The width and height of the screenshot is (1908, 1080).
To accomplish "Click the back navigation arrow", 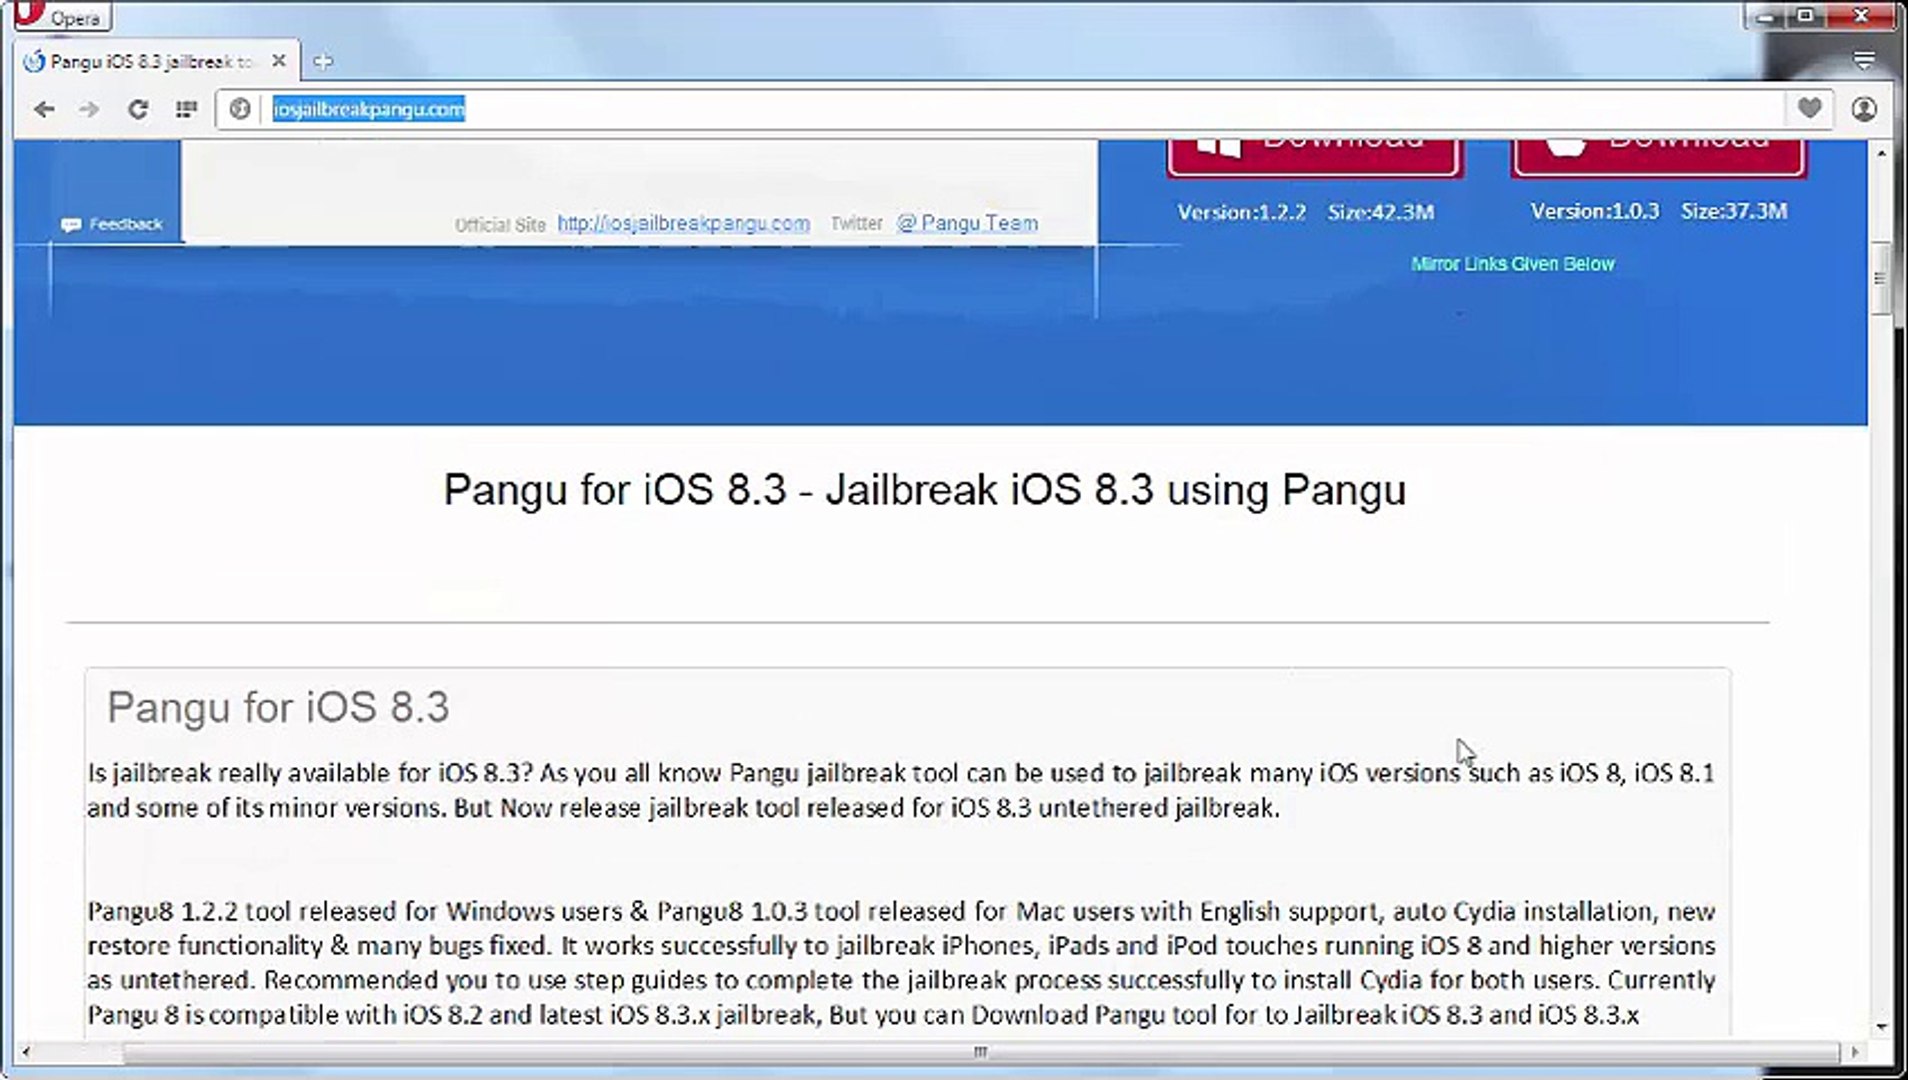I will pos(44,110).
